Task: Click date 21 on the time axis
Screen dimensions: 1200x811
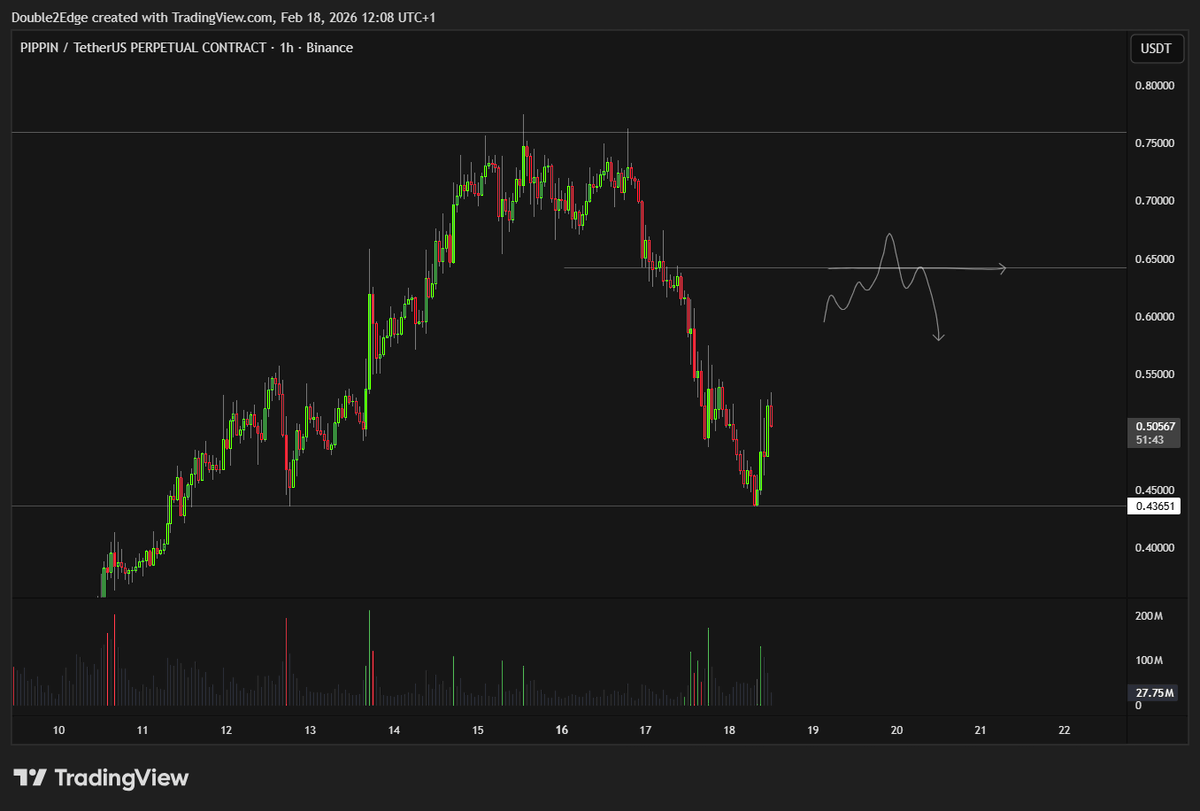Action: [980, 730]
